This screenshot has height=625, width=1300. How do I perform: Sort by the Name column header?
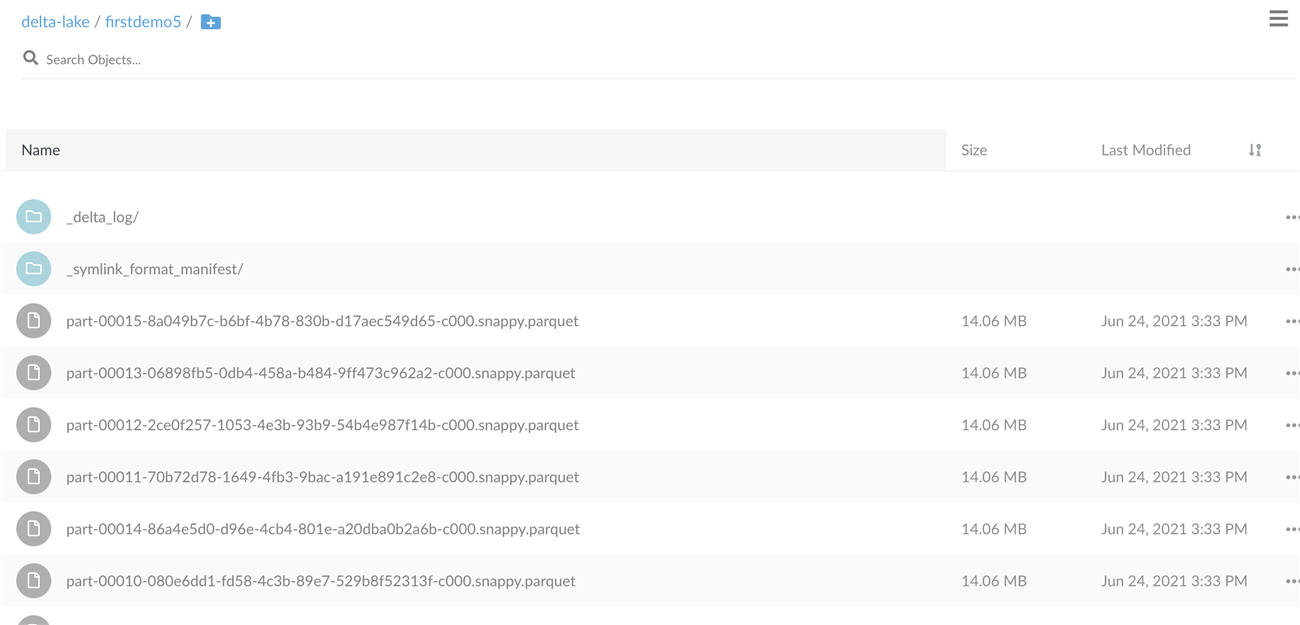pyautogui.click(x=41, y=150)
